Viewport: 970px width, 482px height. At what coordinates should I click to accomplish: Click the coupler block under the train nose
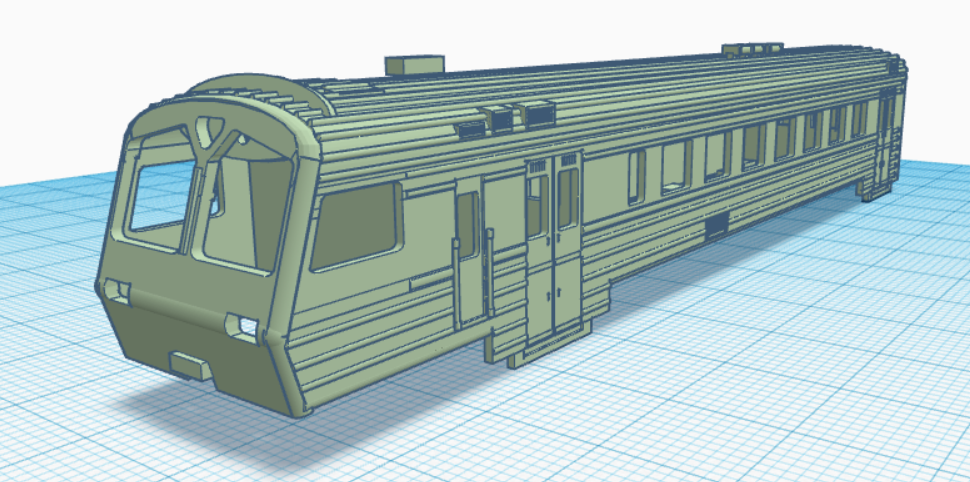point(191,365)
